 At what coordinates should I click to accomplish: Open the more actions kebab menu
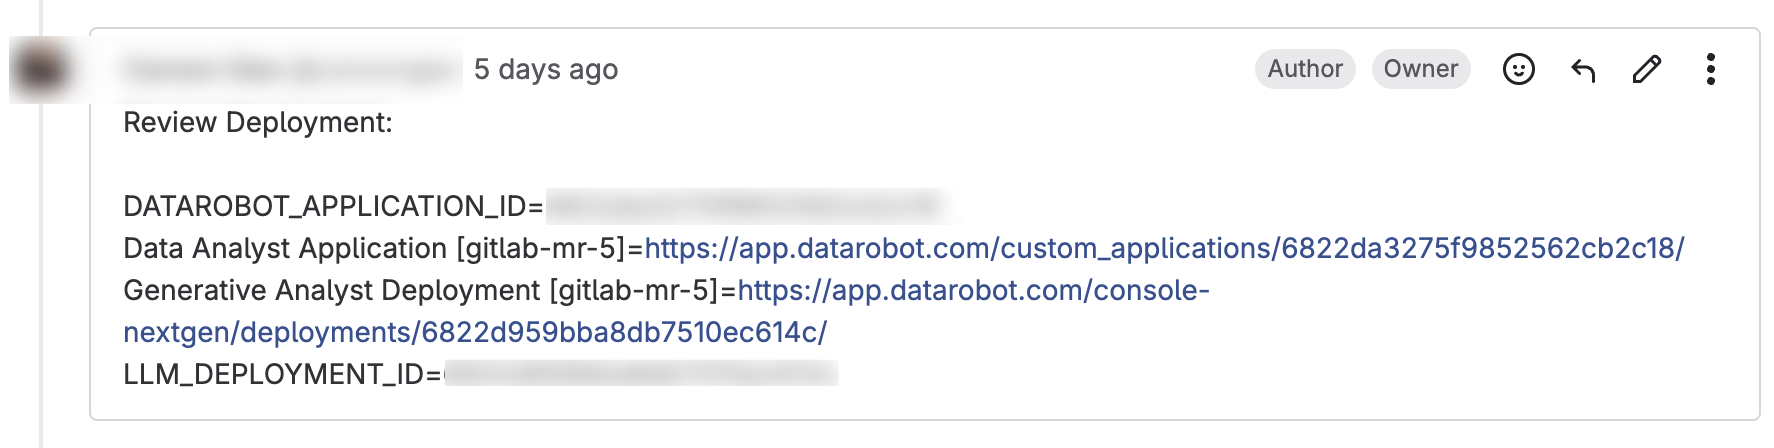1711,69
